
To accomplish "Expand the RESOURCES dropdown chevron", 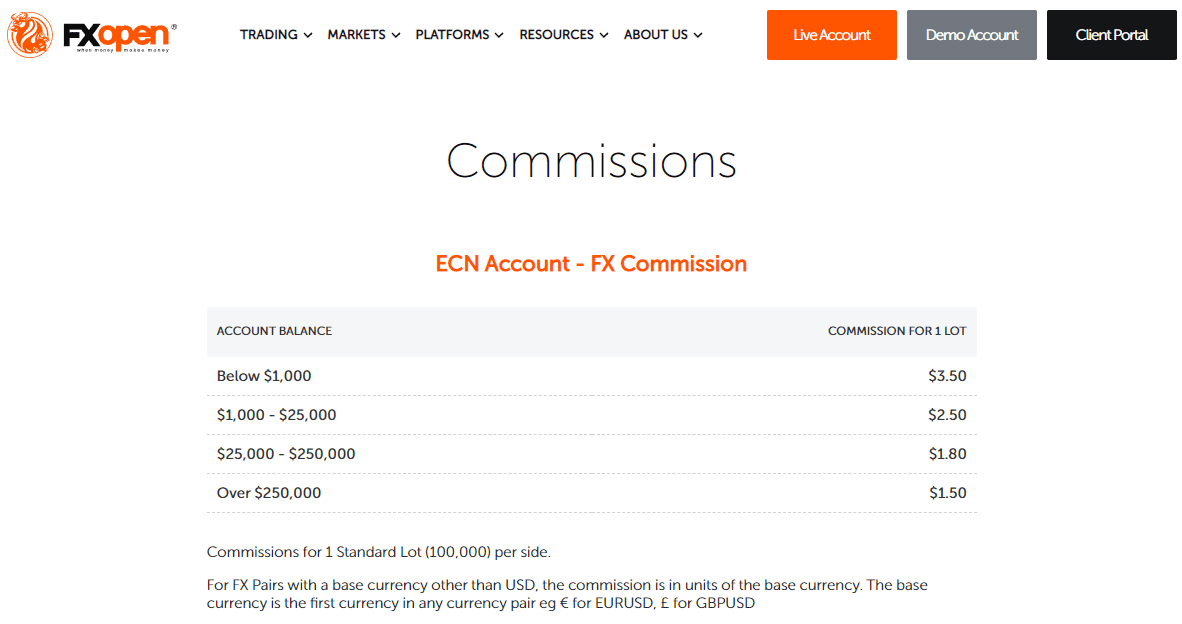I will tap(605, 35).
